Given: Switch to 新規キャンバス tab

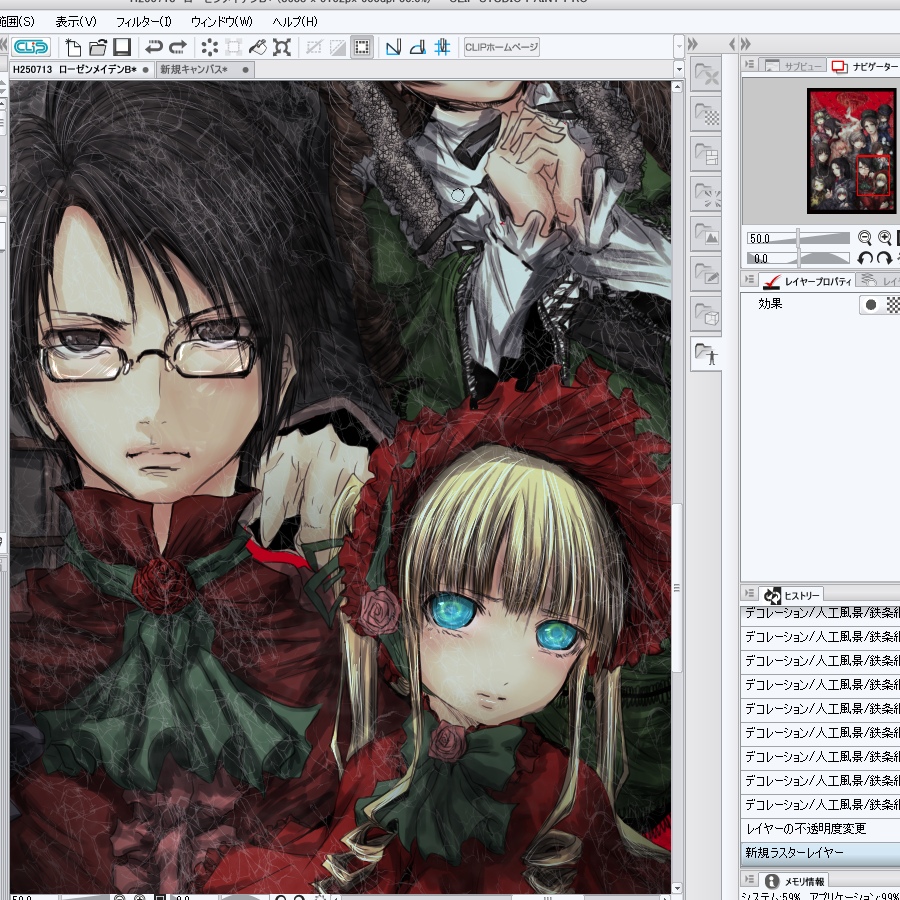Looking at the screenshot, I should tap(194, 69).
